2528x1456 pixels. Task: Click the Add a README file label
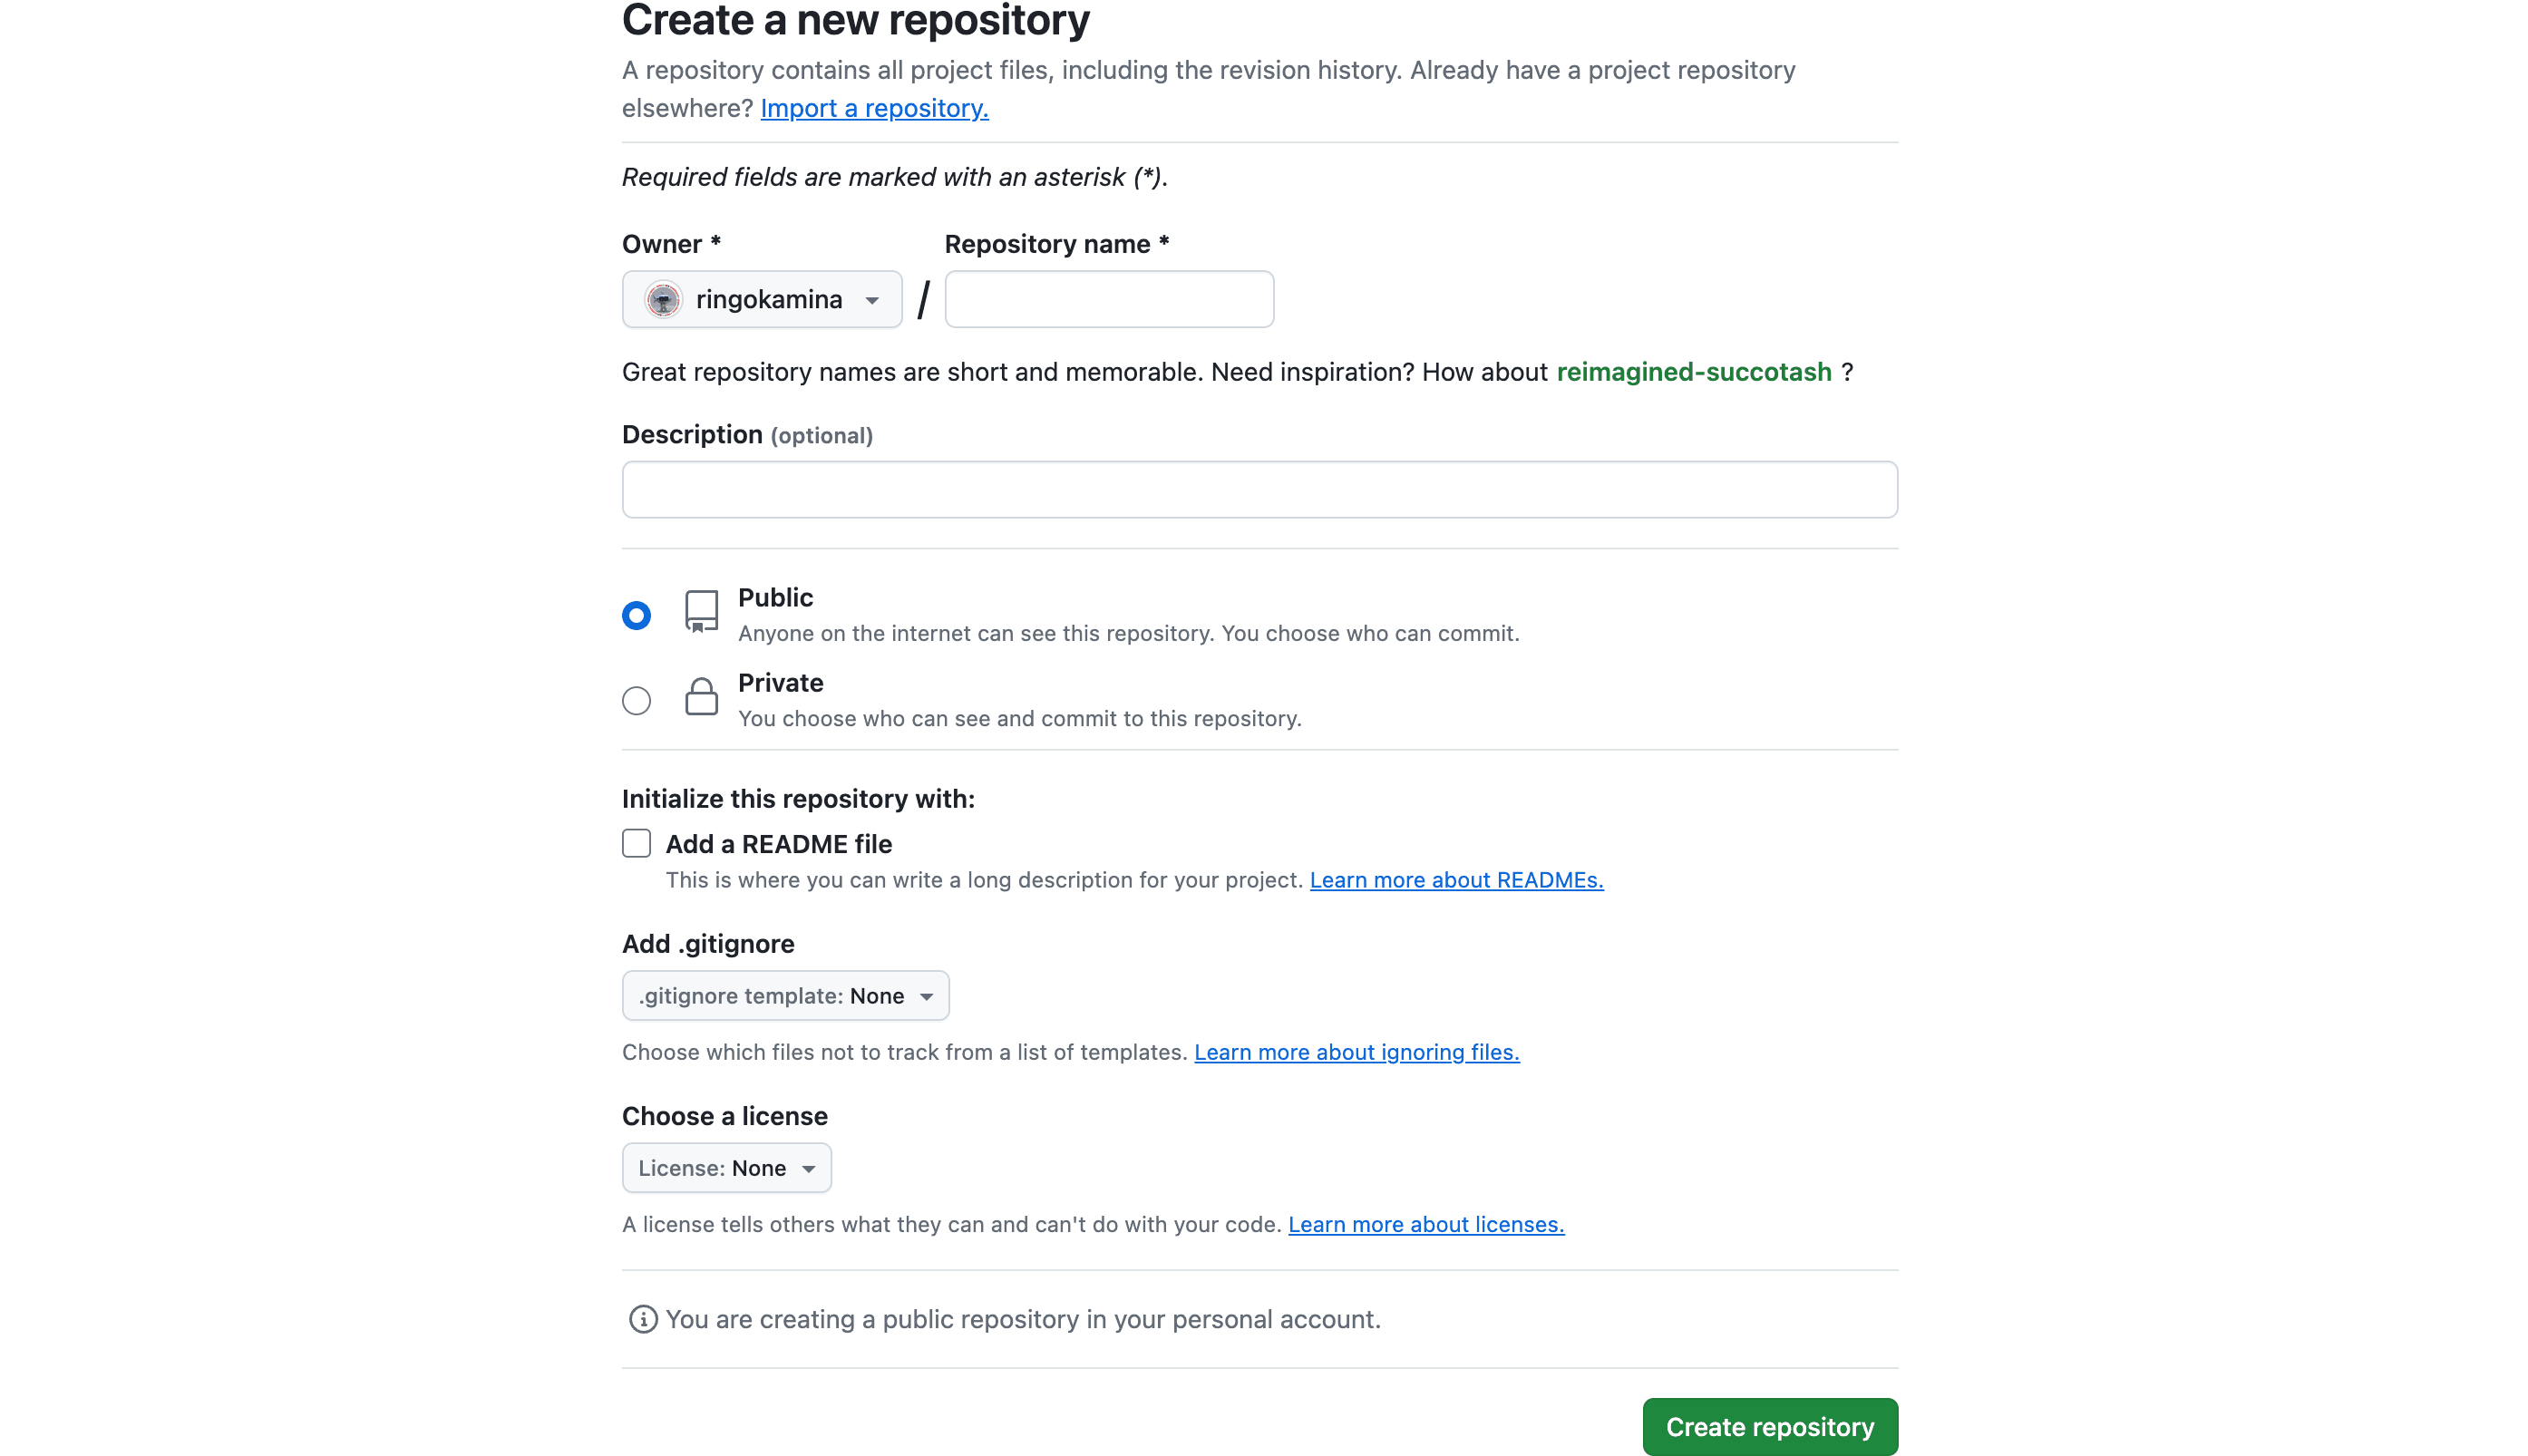pos(779,844)
